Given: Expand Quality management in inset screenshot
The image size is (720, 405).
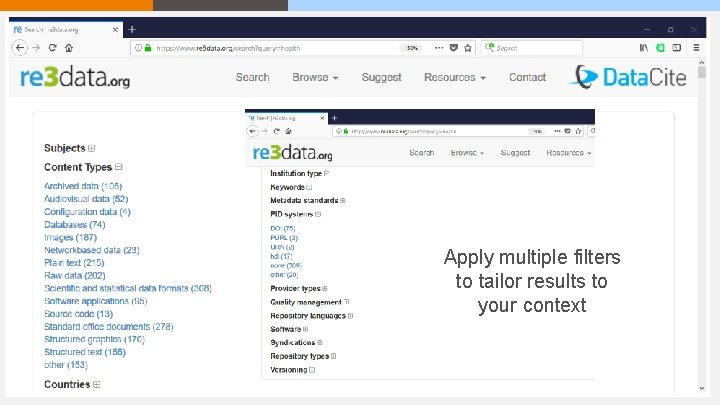Looking at the screenshot, I should click(347, 302).
